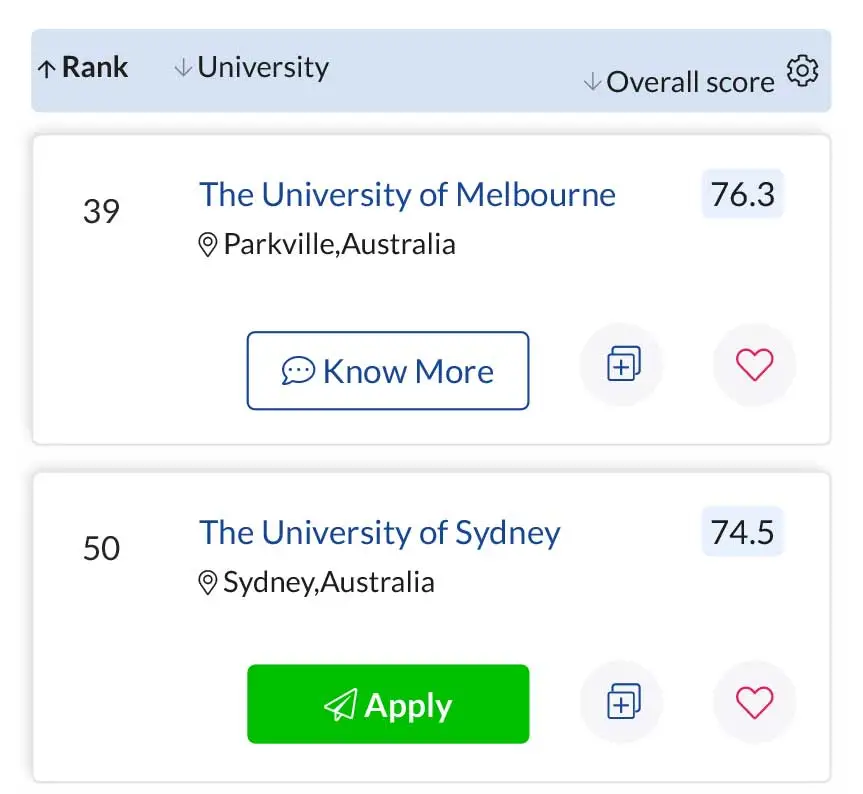Select the 74.5 overall score badge
The image size is (863, 794).
[x=742, y=532]
